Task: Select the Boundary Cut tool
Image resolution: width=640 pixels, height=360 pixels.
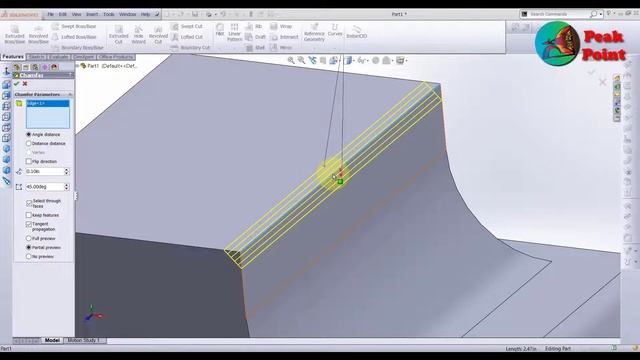Action: pos(190,47)
